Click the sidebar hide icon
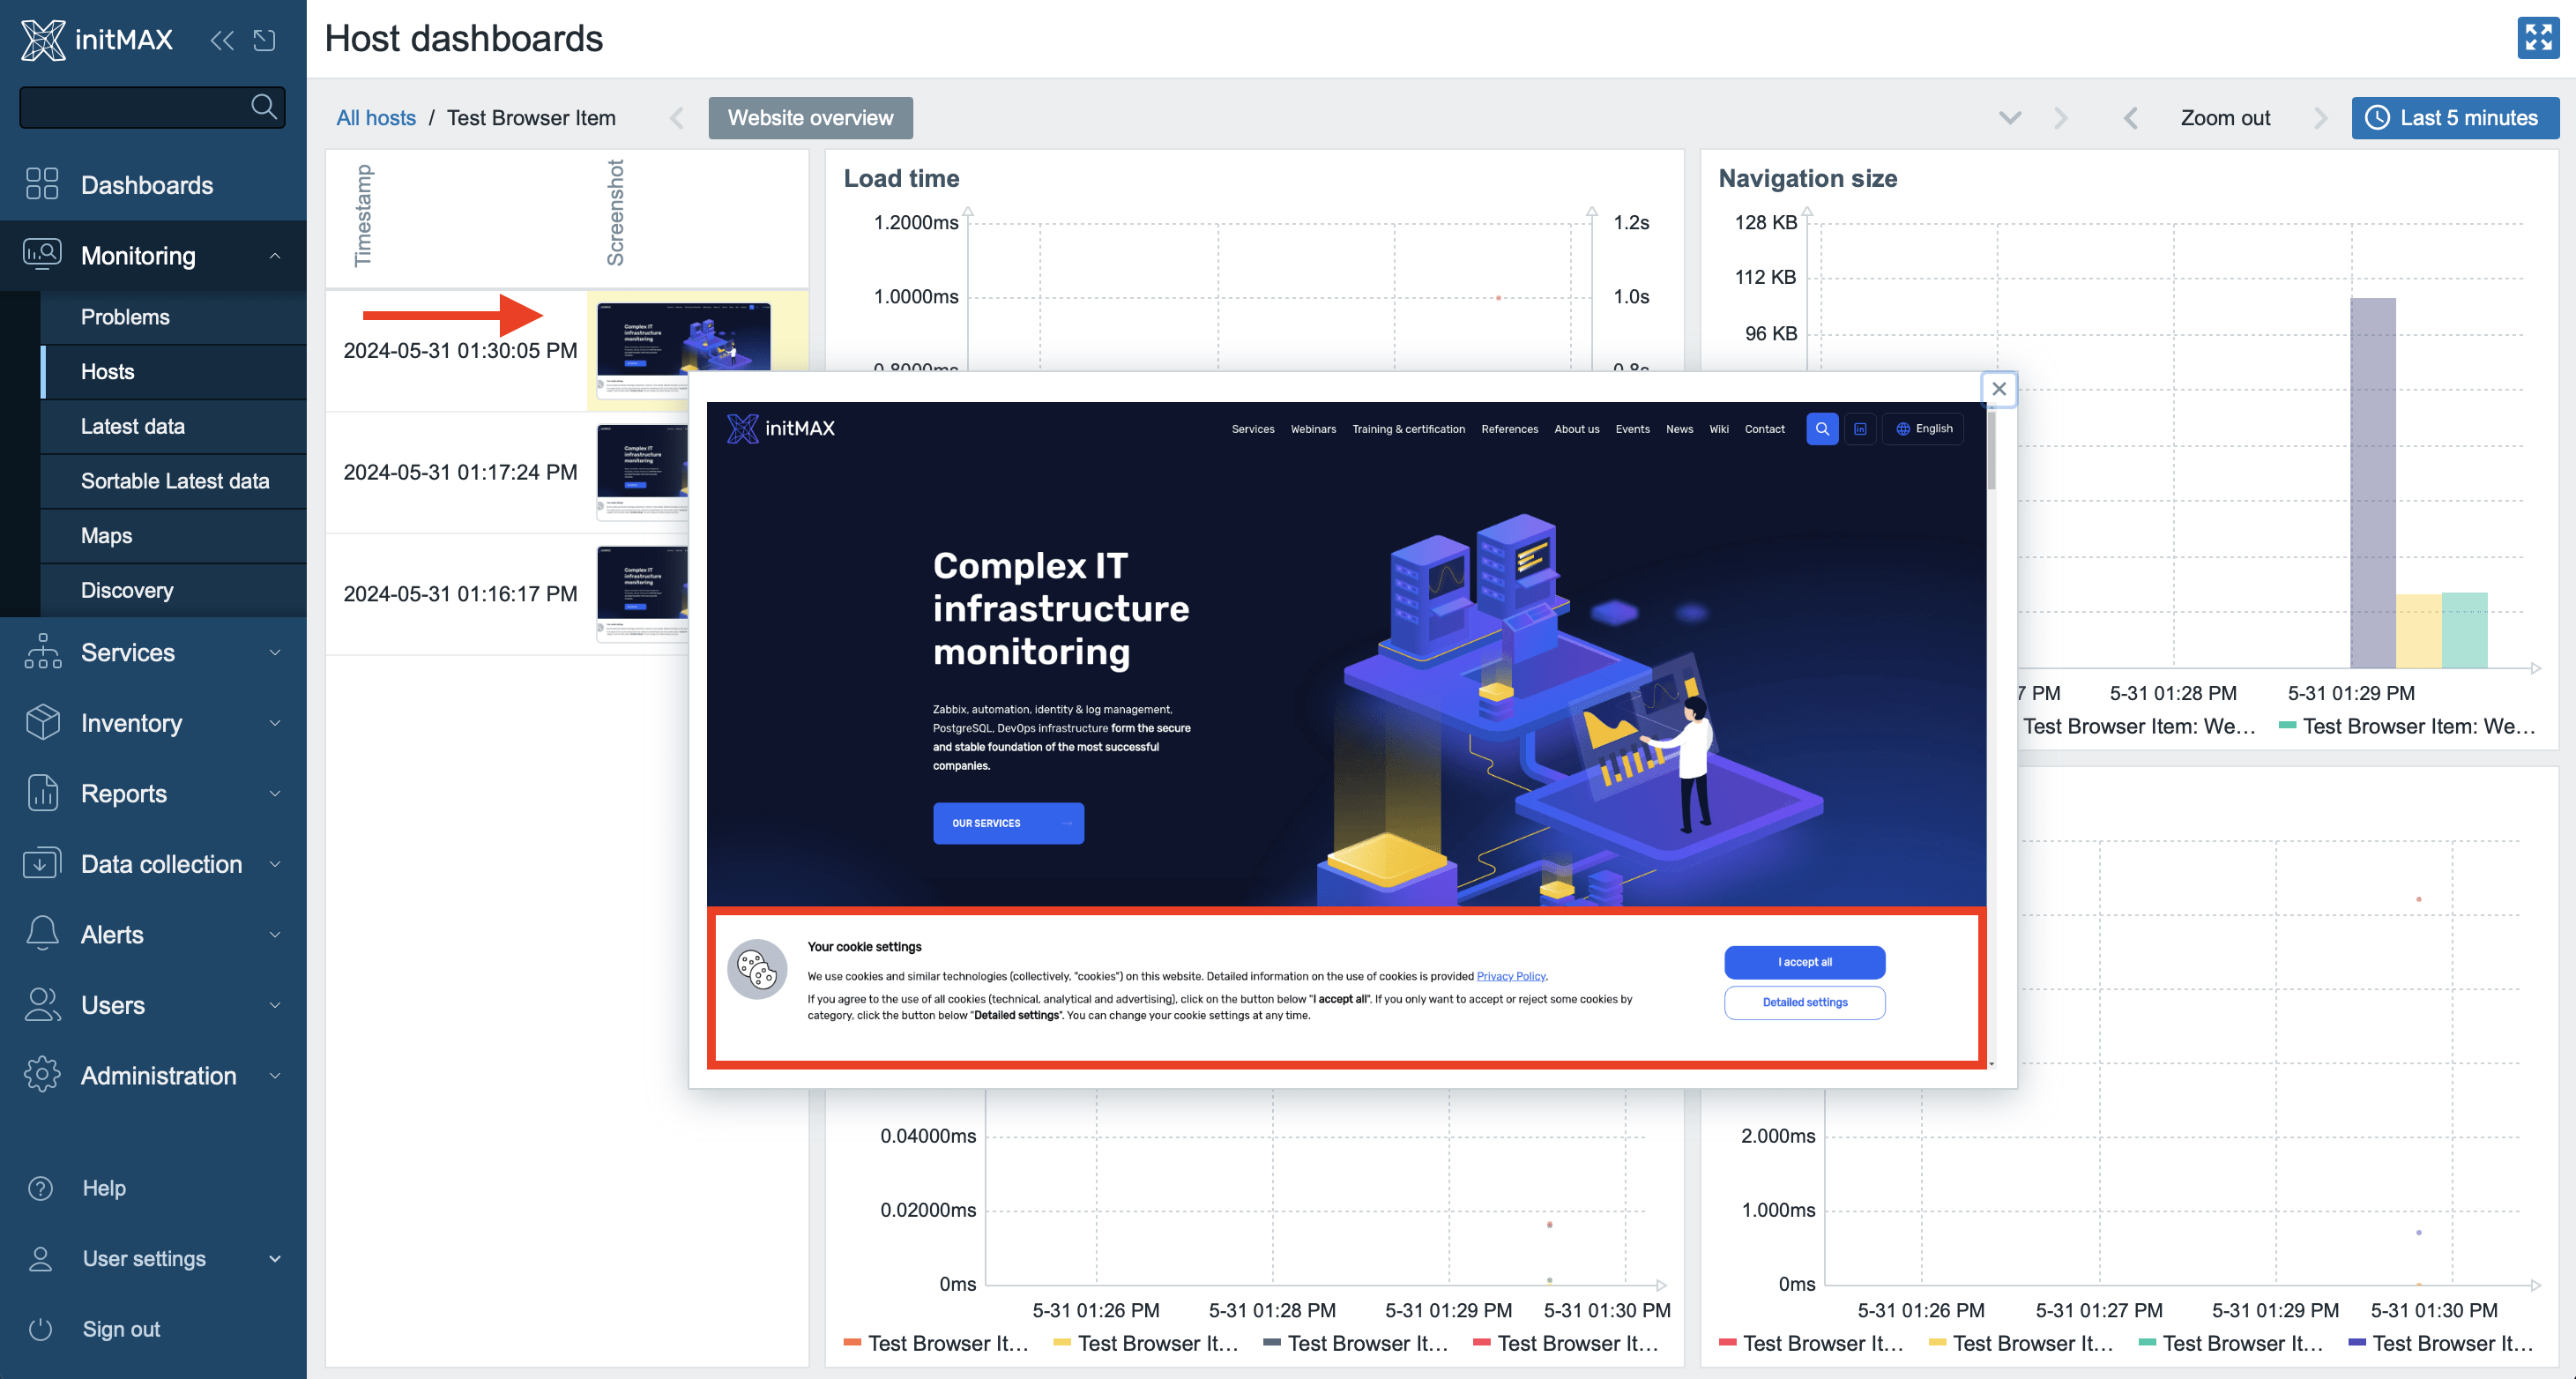Screen dimensions: 2576x1379 pos(264,40)
